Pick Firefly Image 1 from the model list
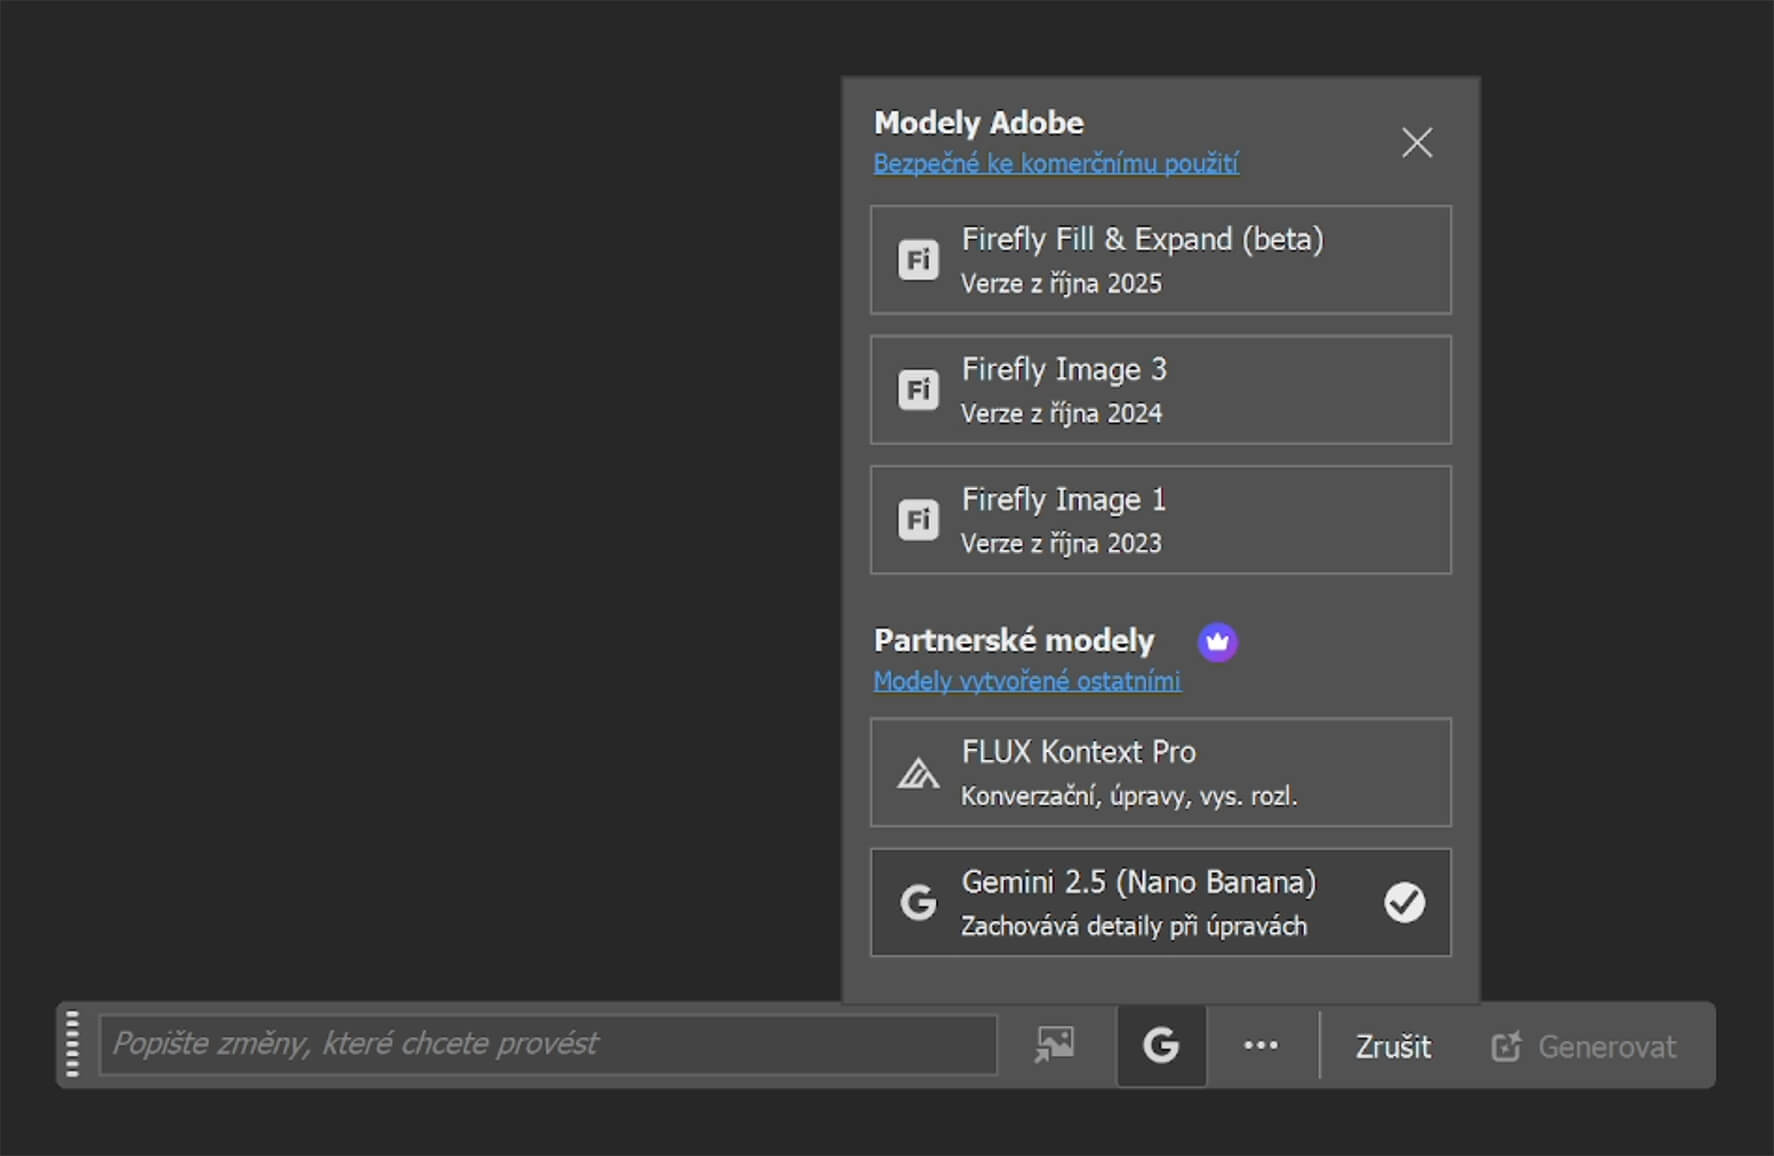Image resolution: width=1774 pixels, height=1156 pixels. tap(1160, 520)
